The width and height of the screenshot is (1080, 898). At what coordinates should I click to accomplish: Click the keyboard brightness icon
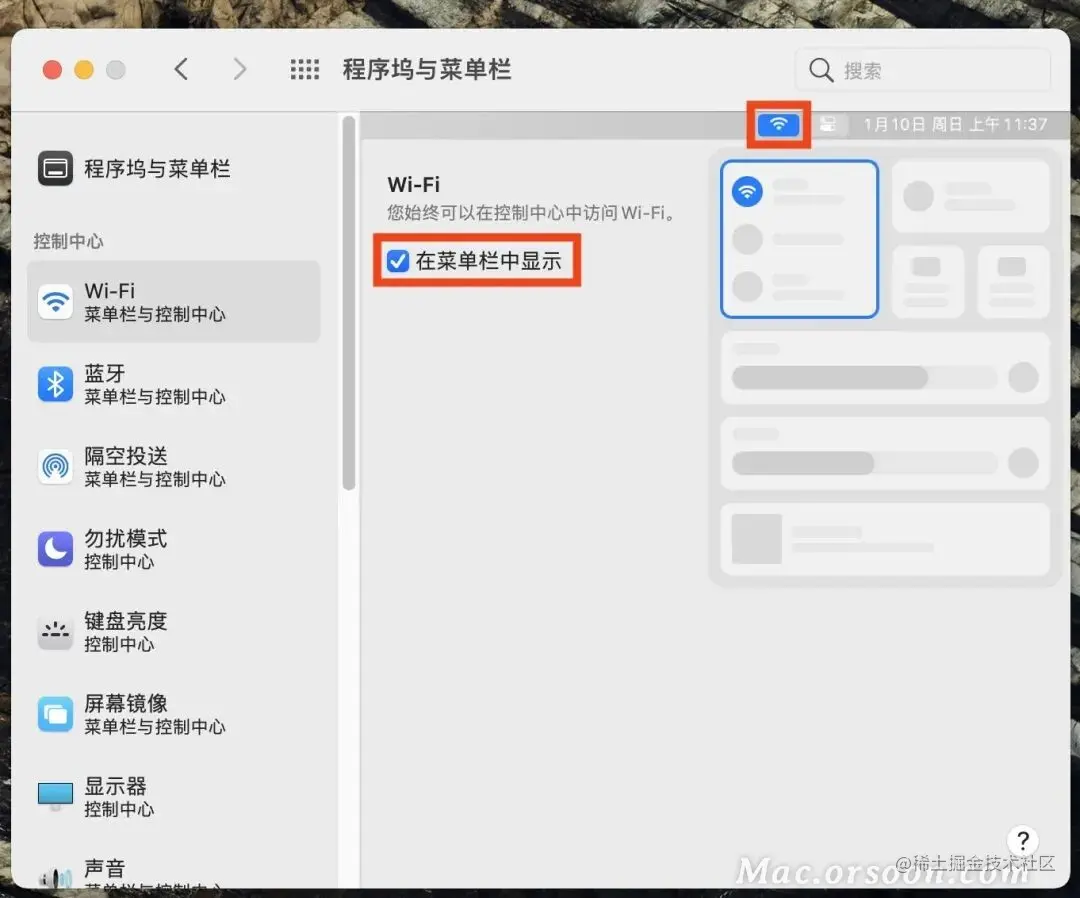[55, 631]
